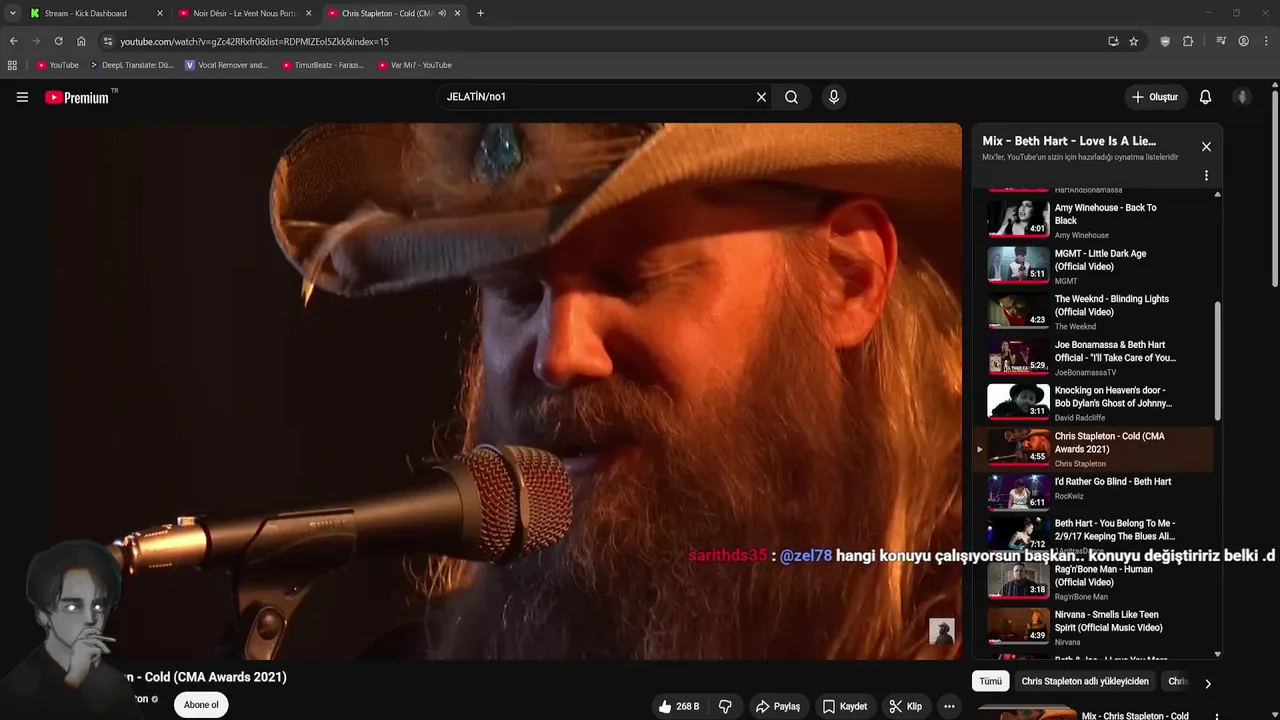Open more video actions menu

tap(949, 706)
